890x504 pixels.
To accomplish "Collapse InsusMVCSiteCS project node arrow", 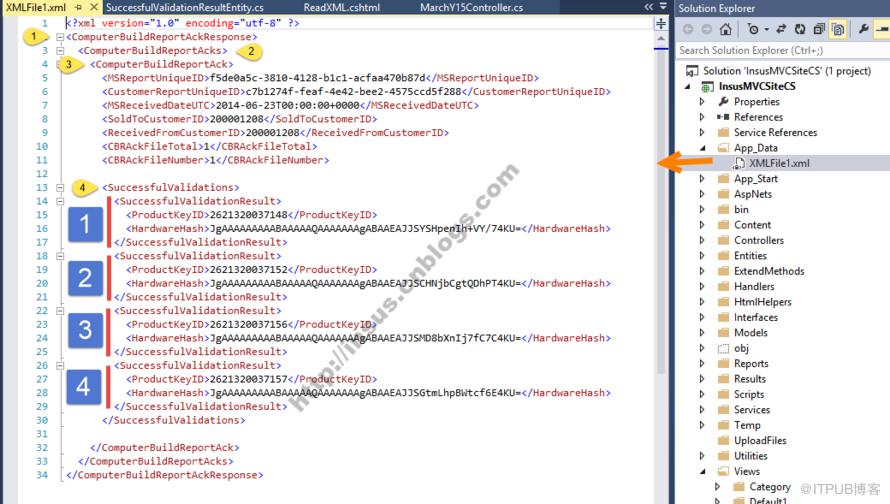I will point(689,87).
